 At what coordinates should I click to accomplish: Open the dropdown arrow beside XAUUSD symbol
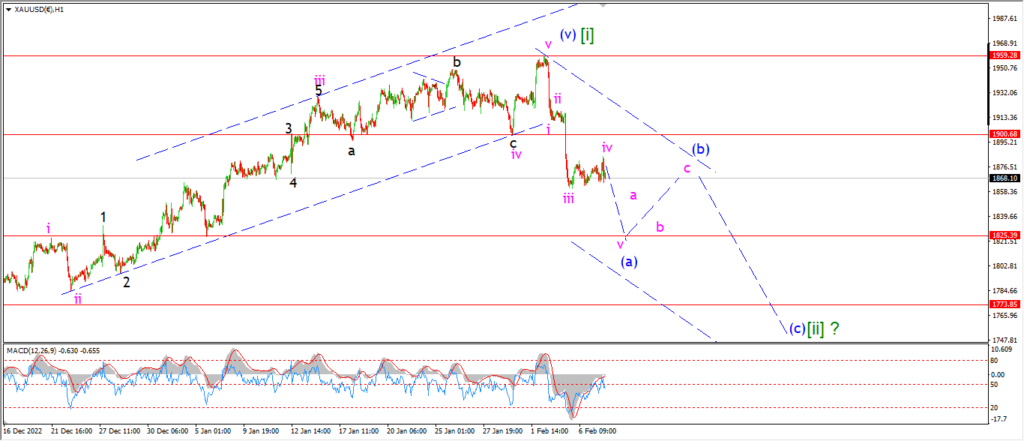point(8,10)
